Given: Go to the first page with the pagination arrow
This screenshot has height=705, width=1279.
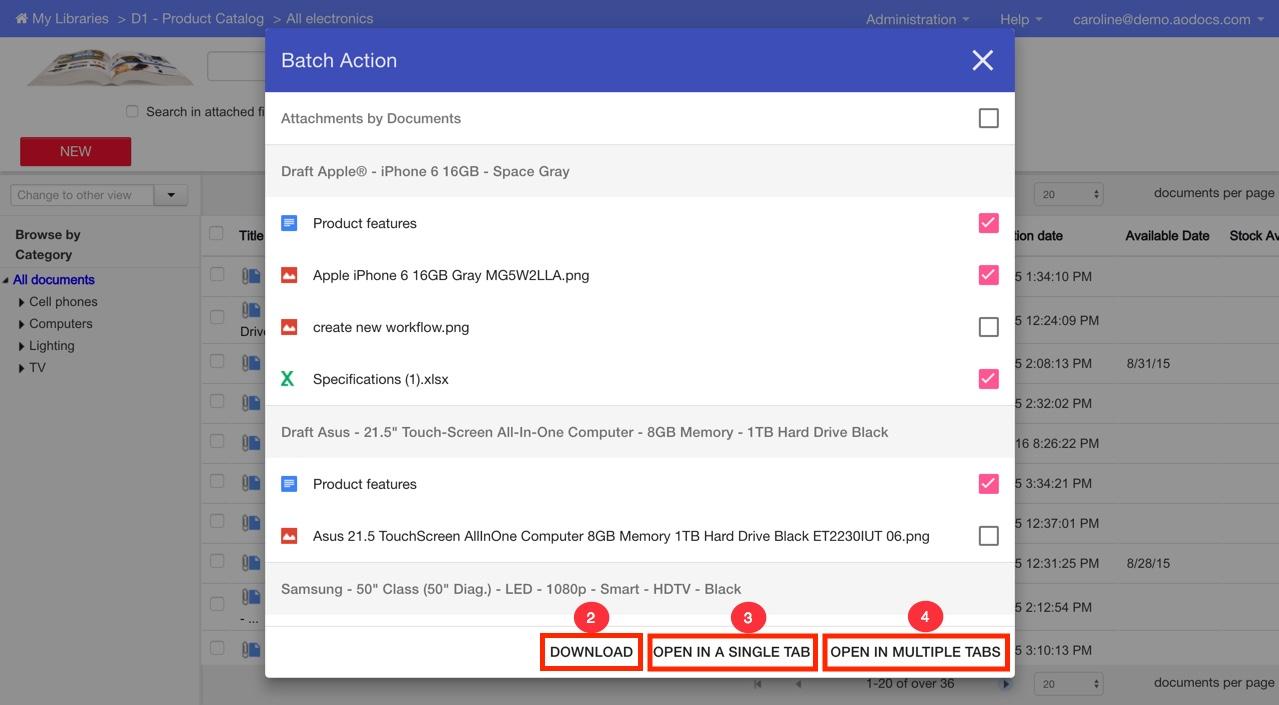Looking at the screenshot, I should pos(757,684).
